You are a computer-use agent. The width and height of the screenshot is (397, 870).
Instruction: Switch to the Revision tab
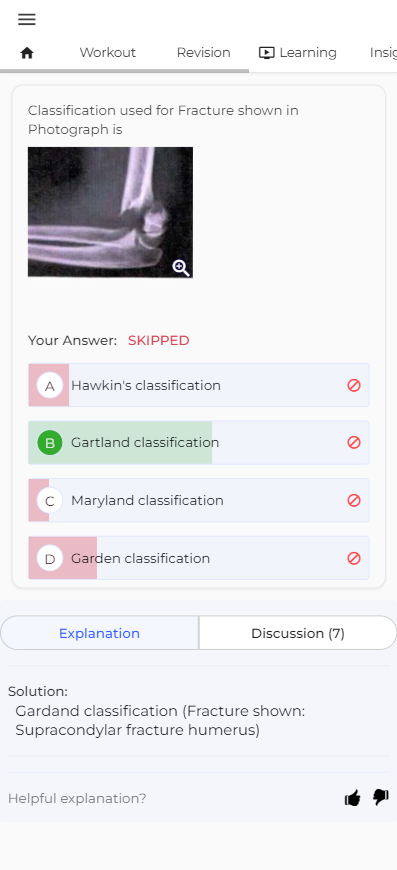tap(203, 53)
